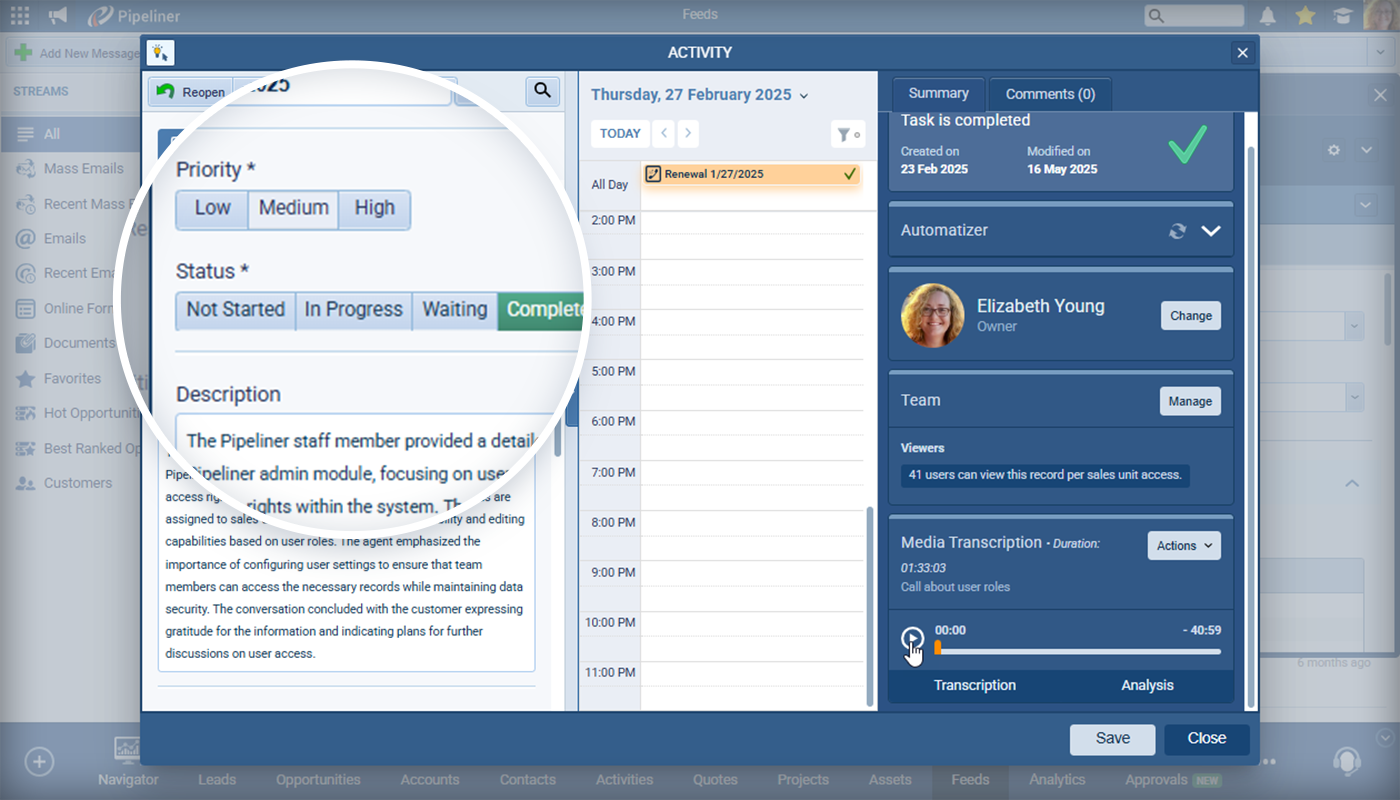1400x800 pixels.
Task: Click the calendar filter funnel icon
Action: coord(846,134)
